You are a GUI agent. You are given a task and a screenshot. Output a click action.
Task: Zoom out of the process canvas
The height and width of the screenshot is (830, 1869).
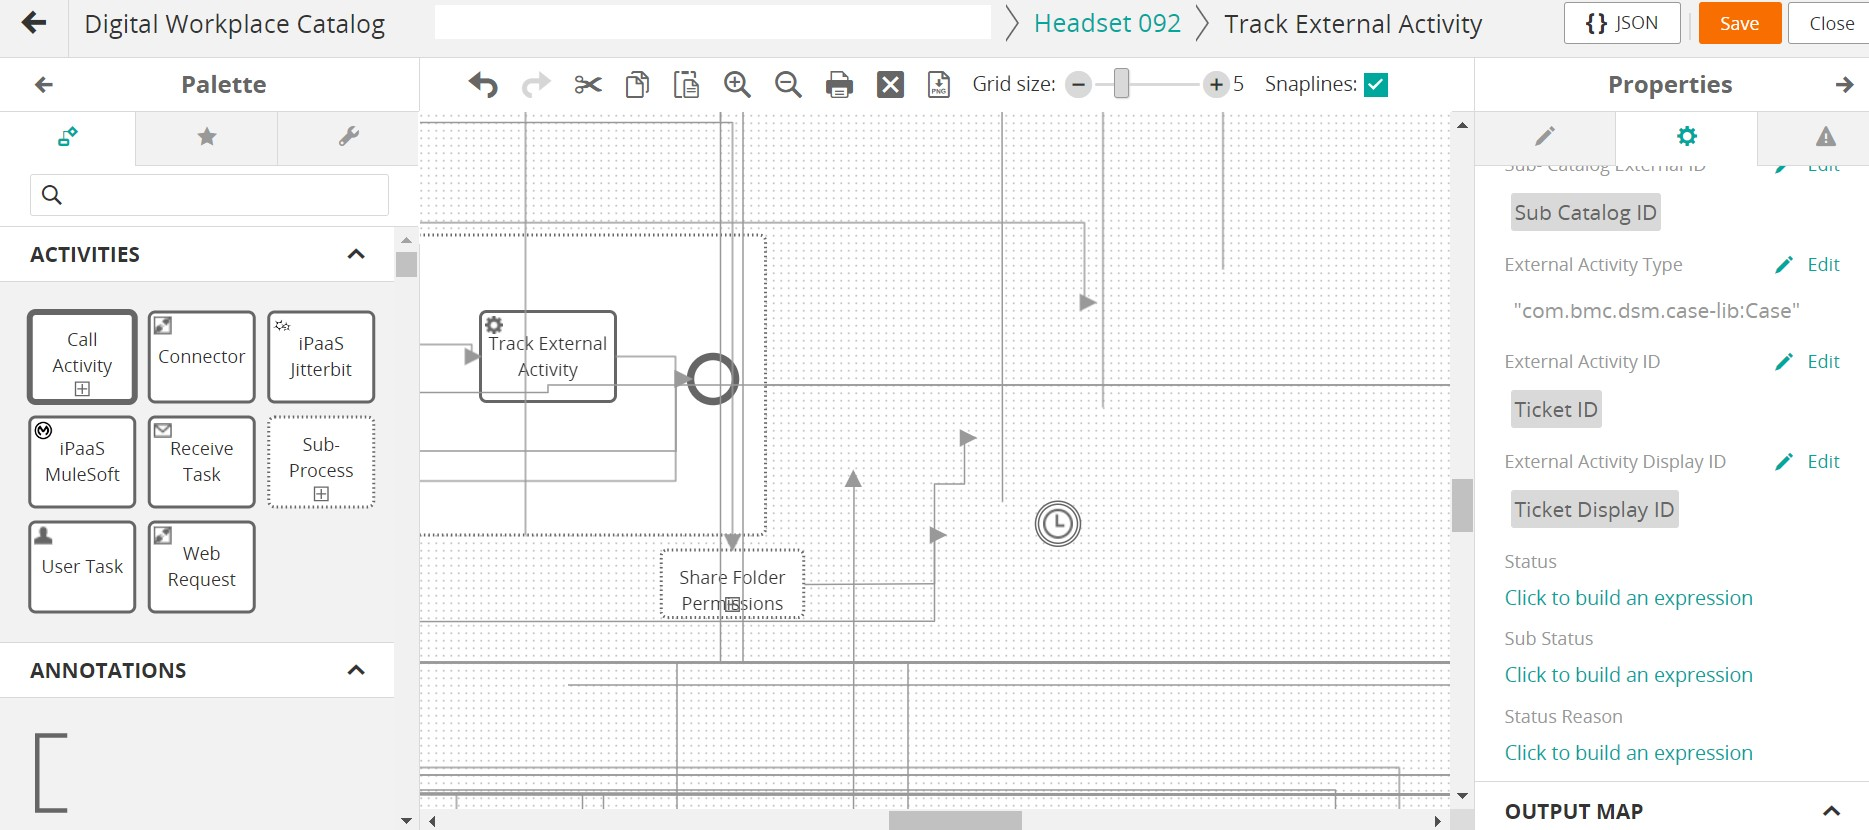tap(788, 85)
